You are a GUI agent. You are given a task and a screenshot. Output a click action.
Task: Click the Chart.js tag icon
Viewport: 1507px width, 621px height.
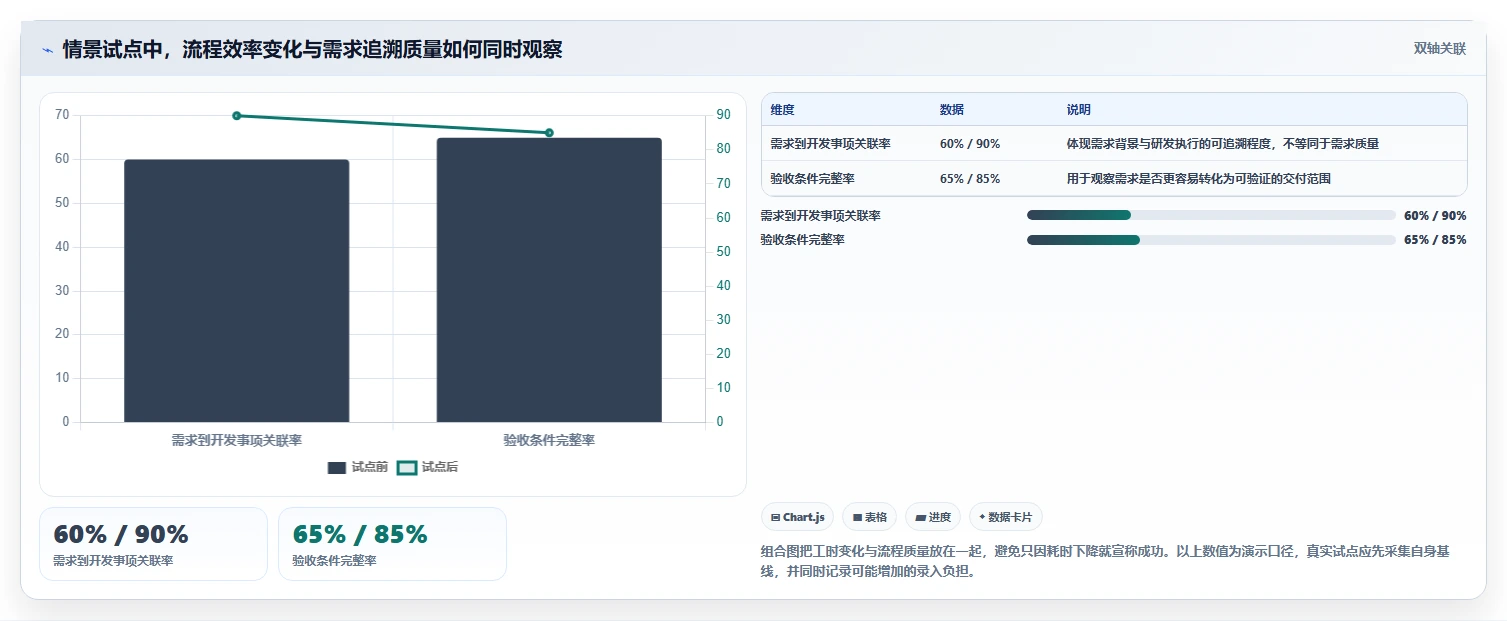click(x=775, y=517)
